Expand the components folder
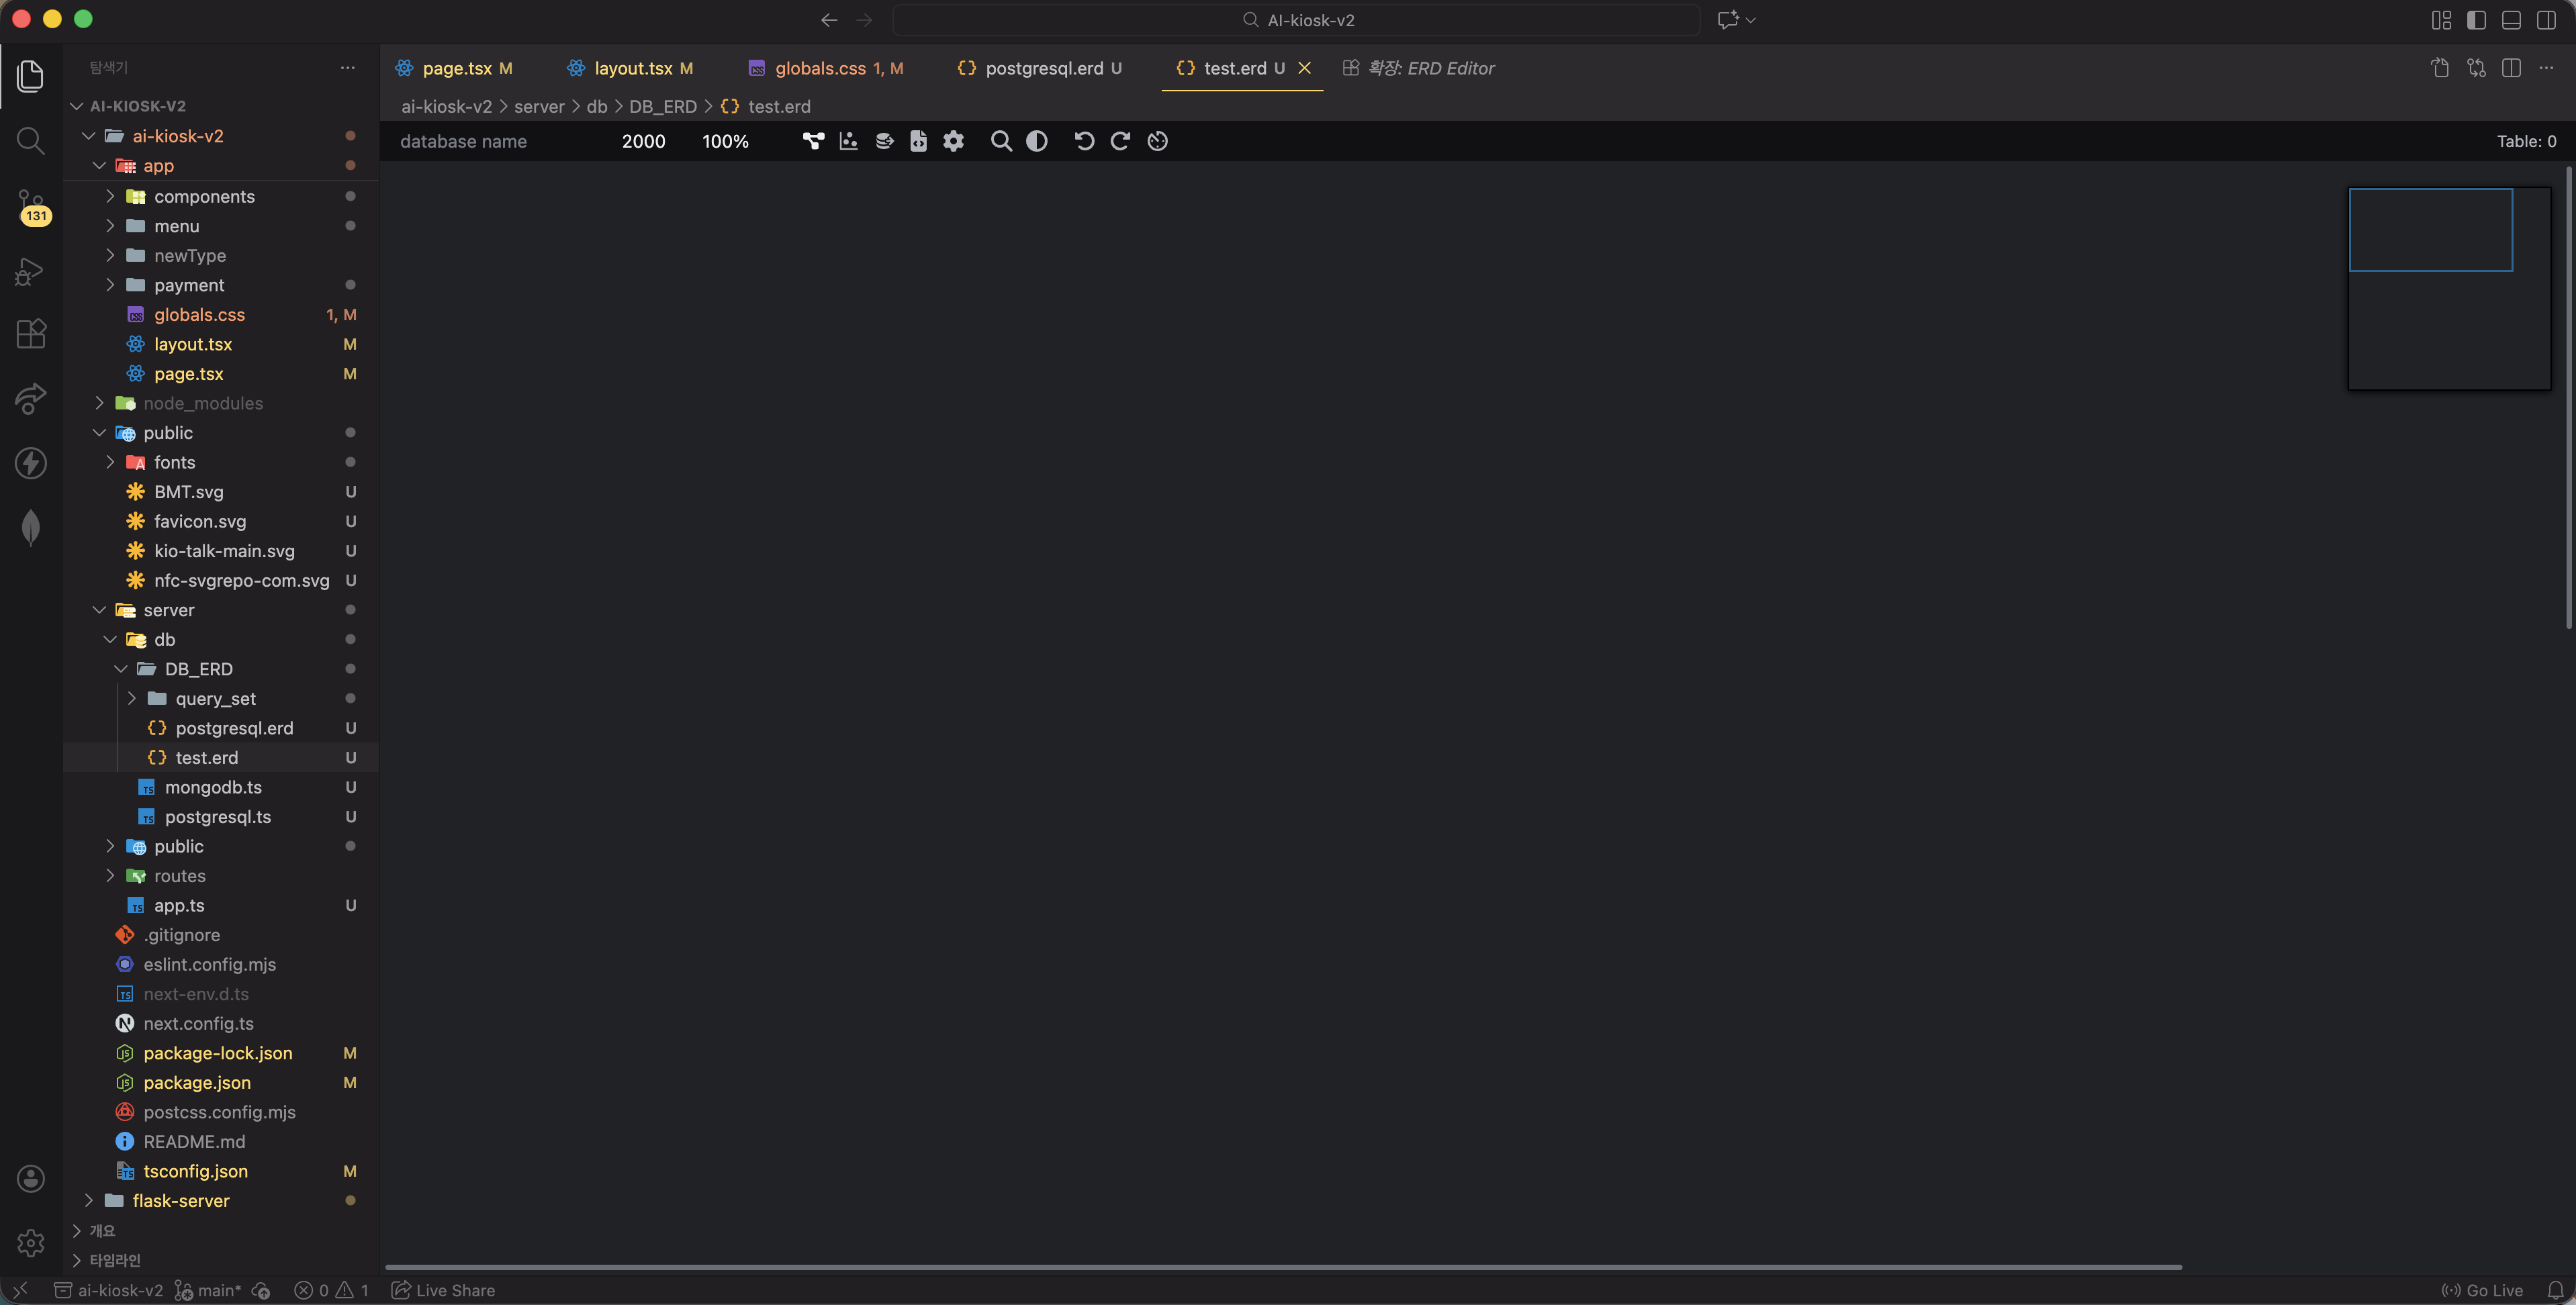 (x=204, y=196)
